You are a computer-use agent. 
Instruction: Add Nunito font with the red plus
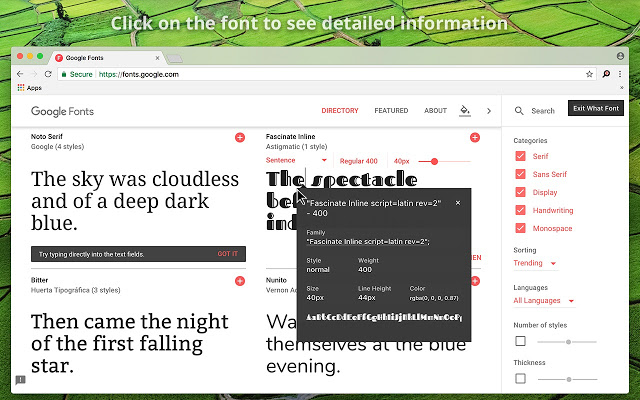coord(476,281)
